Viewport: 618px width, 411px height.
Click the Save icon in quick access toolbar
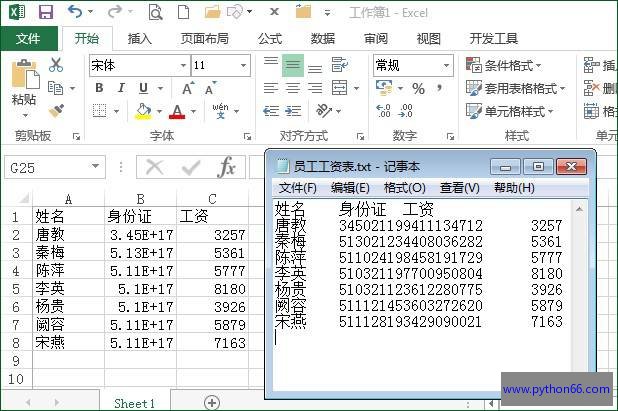[46, 12]
